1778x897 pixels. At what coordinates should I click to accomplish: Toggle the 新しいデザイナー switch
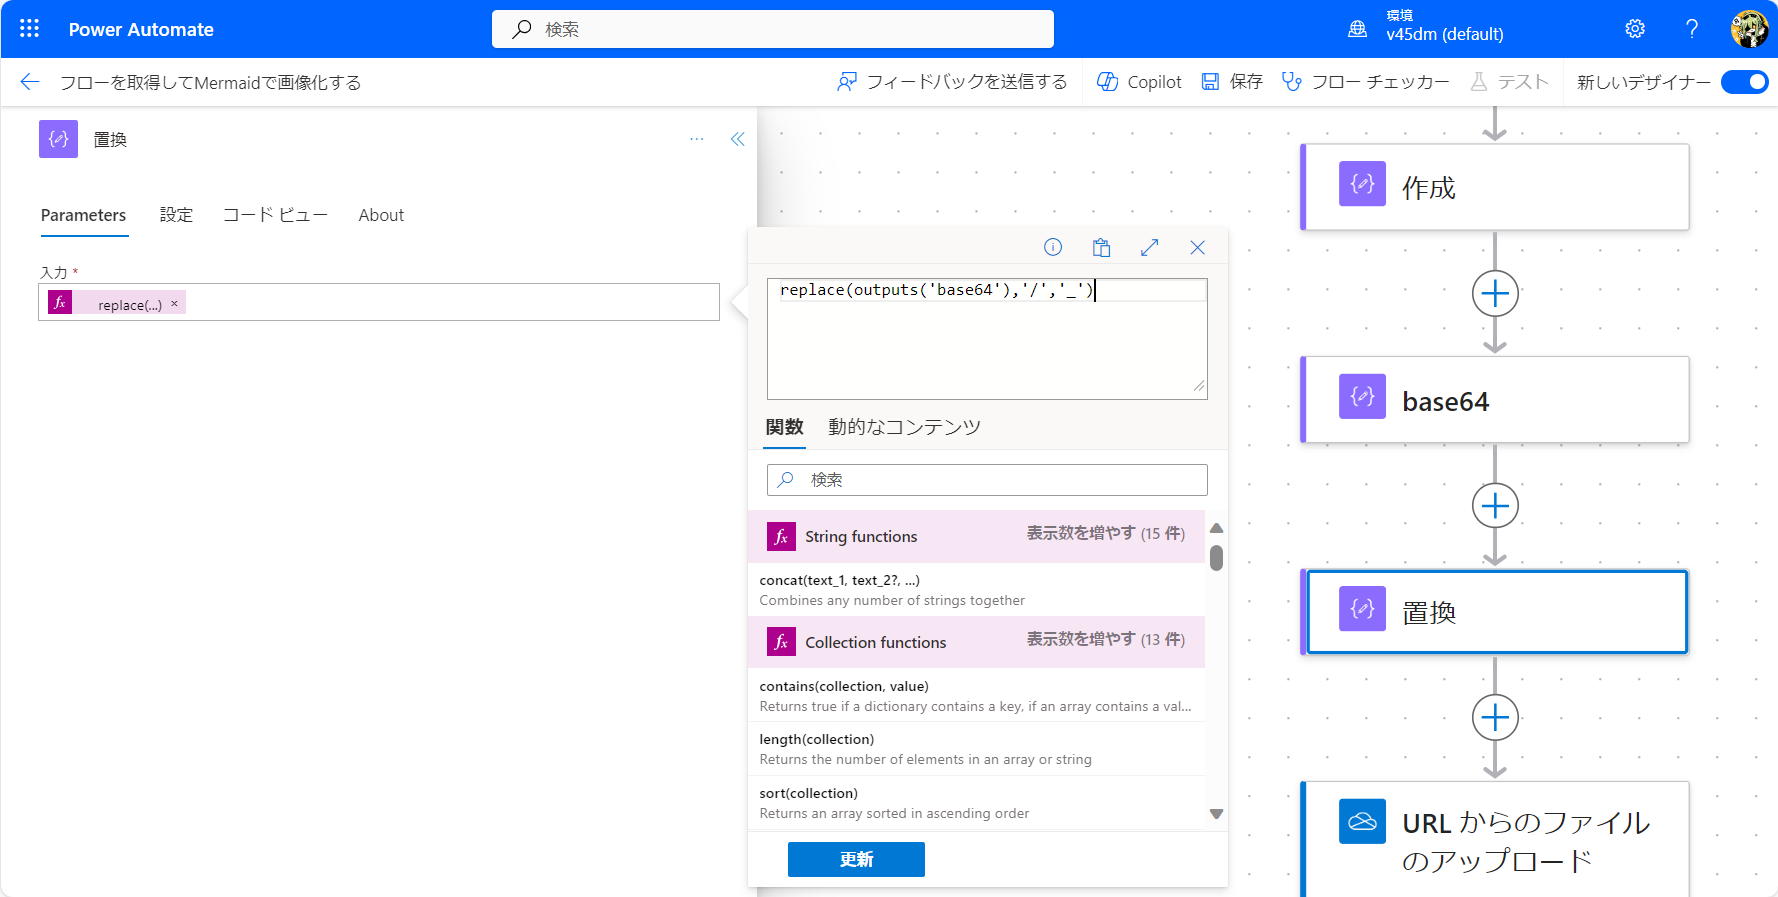(x=1744, y=82)
